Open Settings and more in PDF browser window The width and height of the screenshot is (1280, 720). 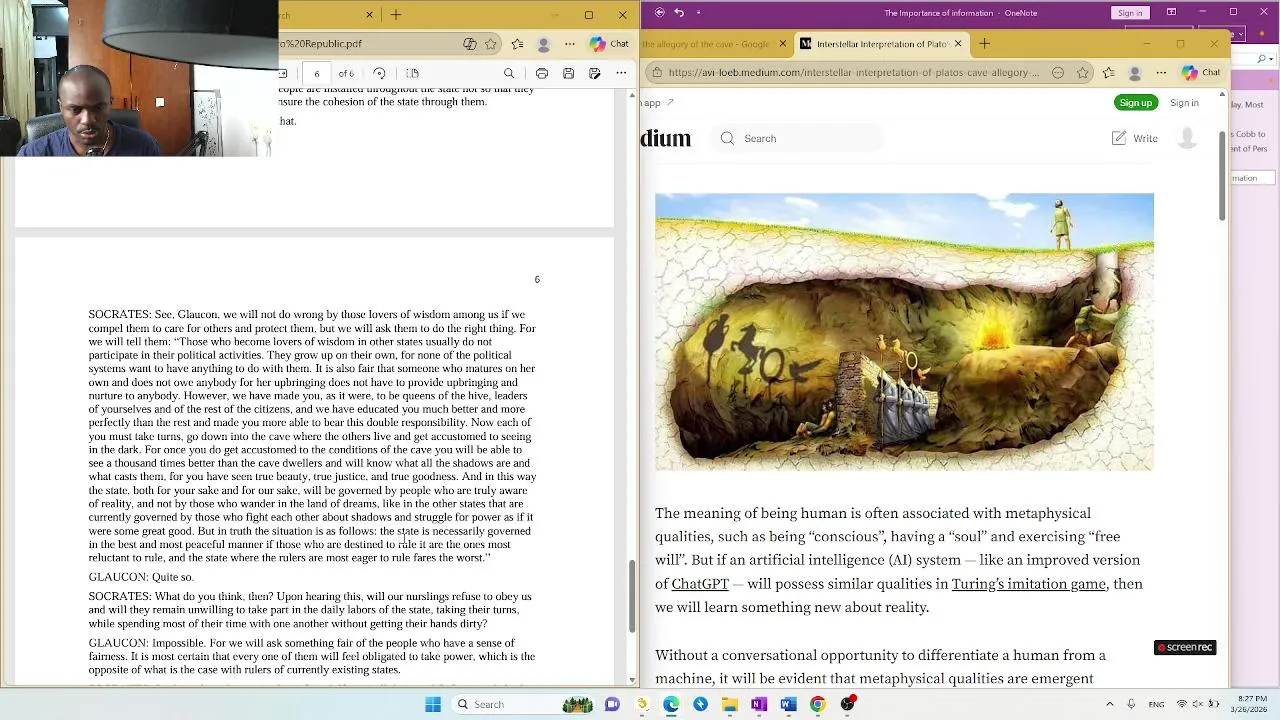[x=570, y=44]
